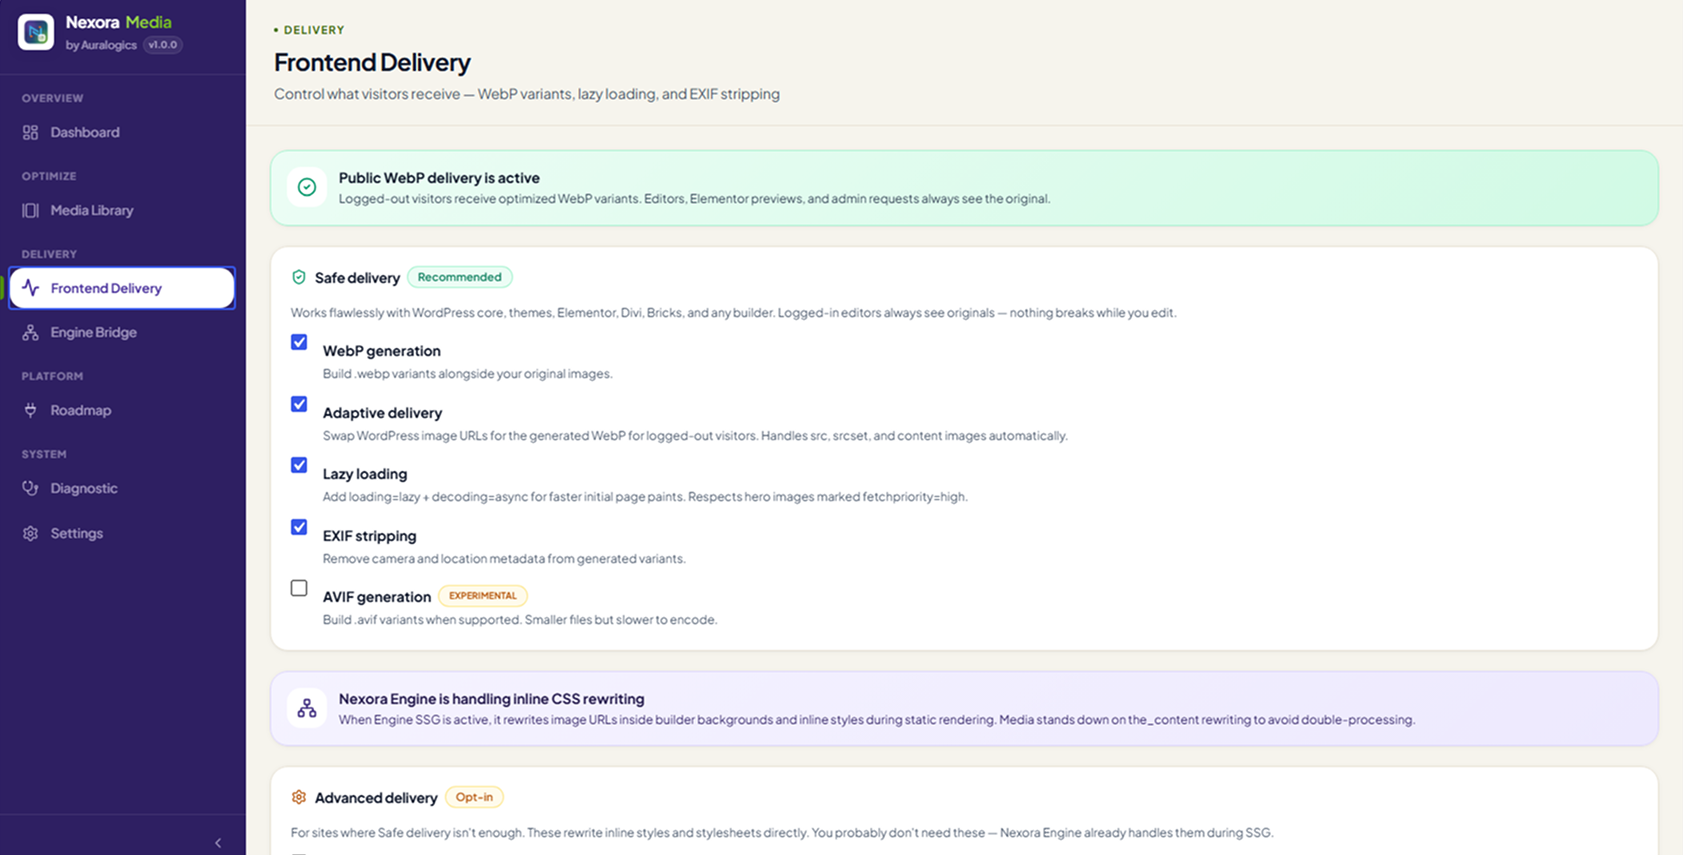Image resolution: width=1683 pixels, height=855 pixels.
Task: Click the Frontend Delivery pulse icon
Action: point(31,288)
